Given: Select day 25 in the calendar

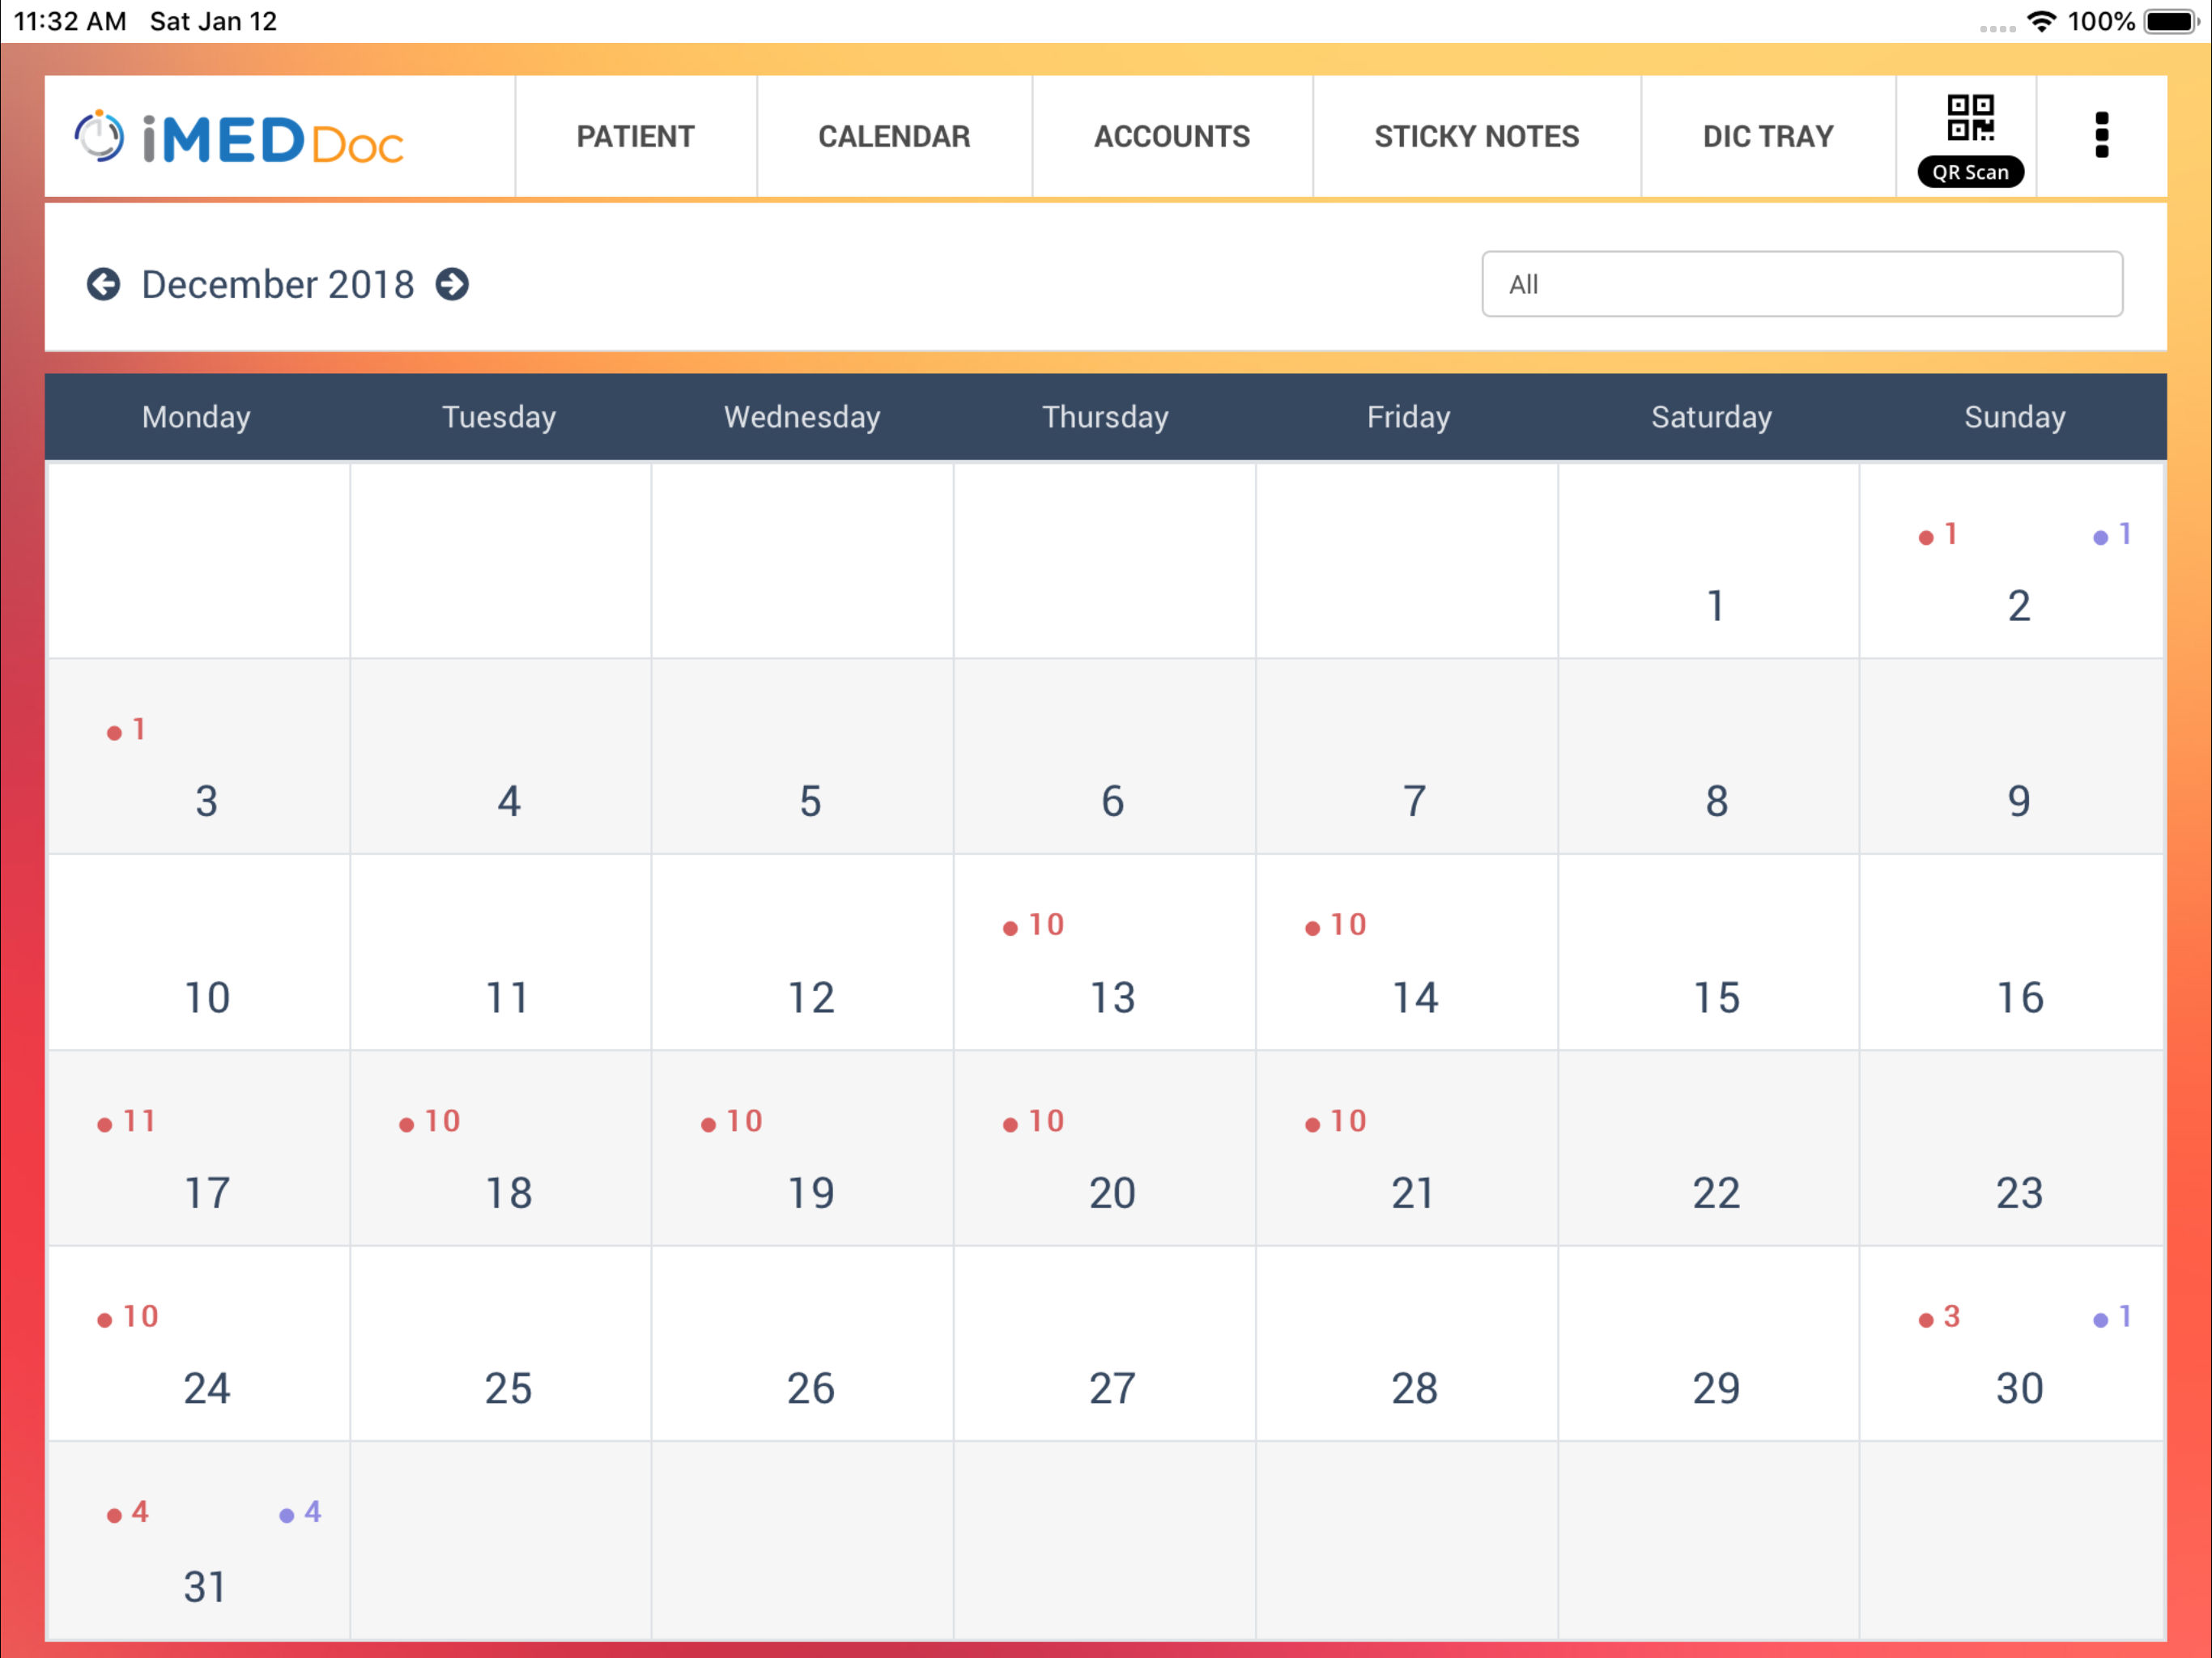Looking at the screenshot, I should point(501,1343).
